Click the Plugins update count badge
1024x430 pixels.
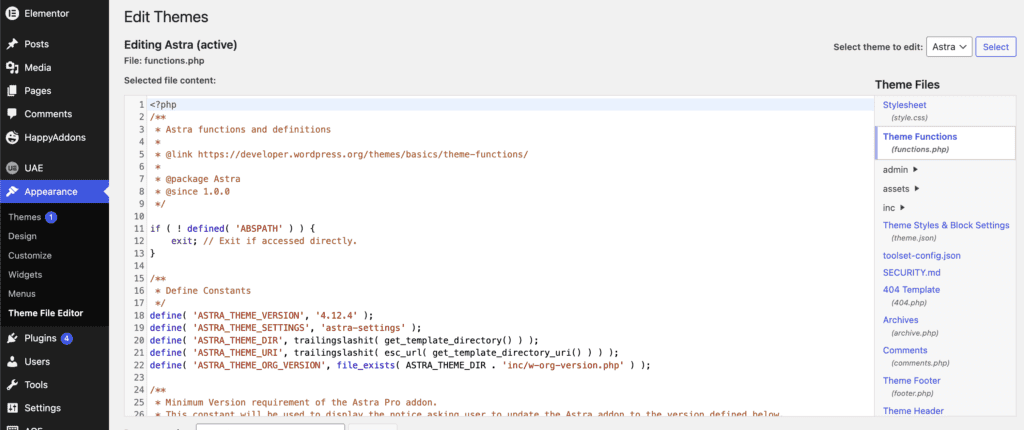[67, 339]
